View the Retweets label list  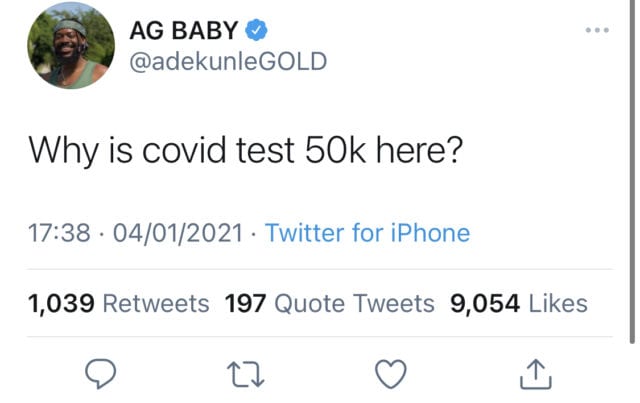coord(156,303)
